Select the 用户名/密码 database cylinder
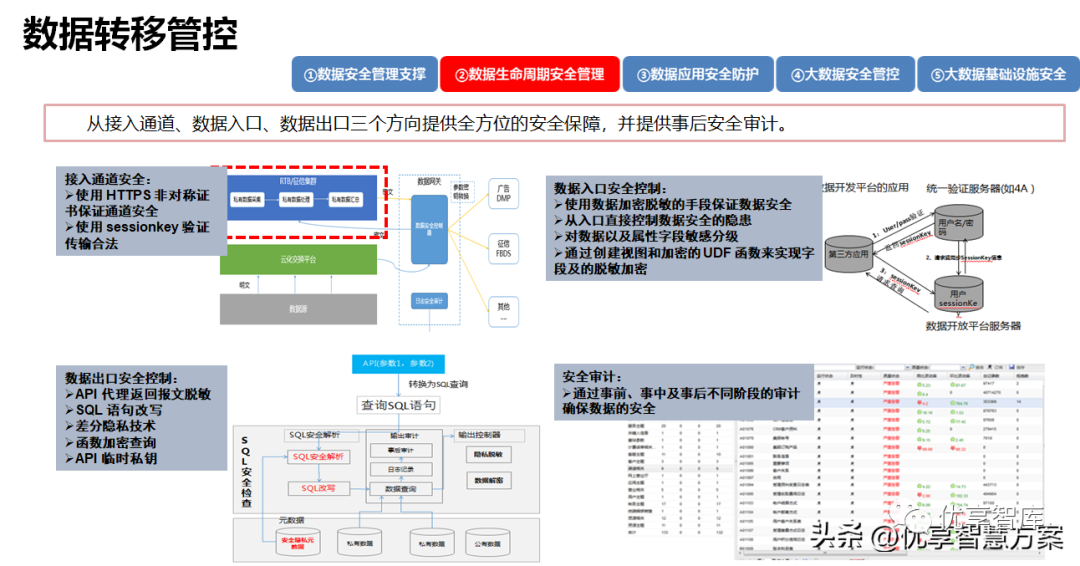Image resolution: width=1080 pixels, height=566 pixels. tap(957, 222)
